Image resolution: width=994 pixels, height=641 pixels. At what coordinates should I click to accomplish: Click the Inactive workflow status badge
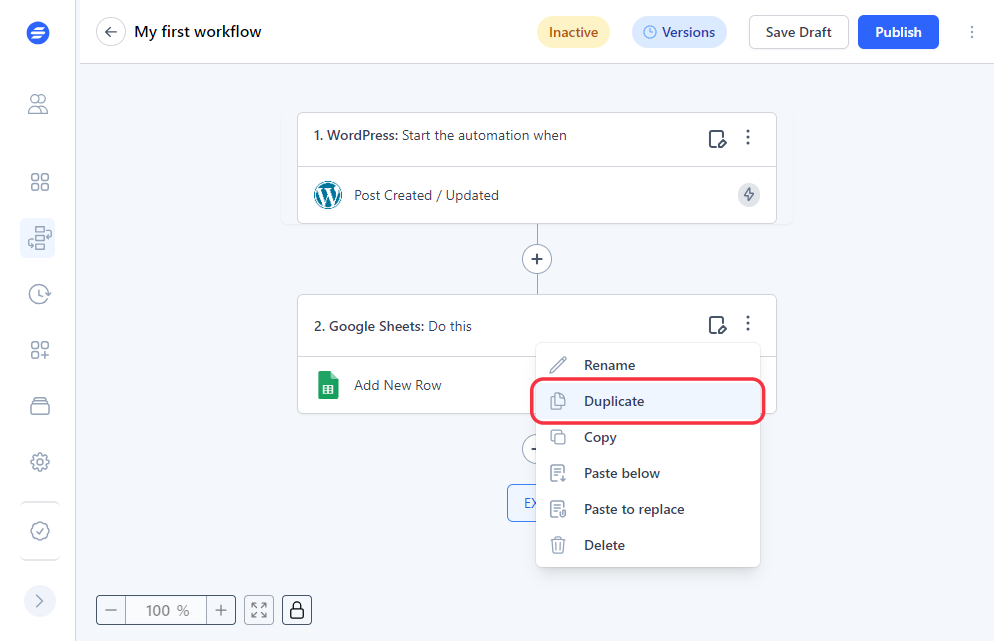coord(573,32)
